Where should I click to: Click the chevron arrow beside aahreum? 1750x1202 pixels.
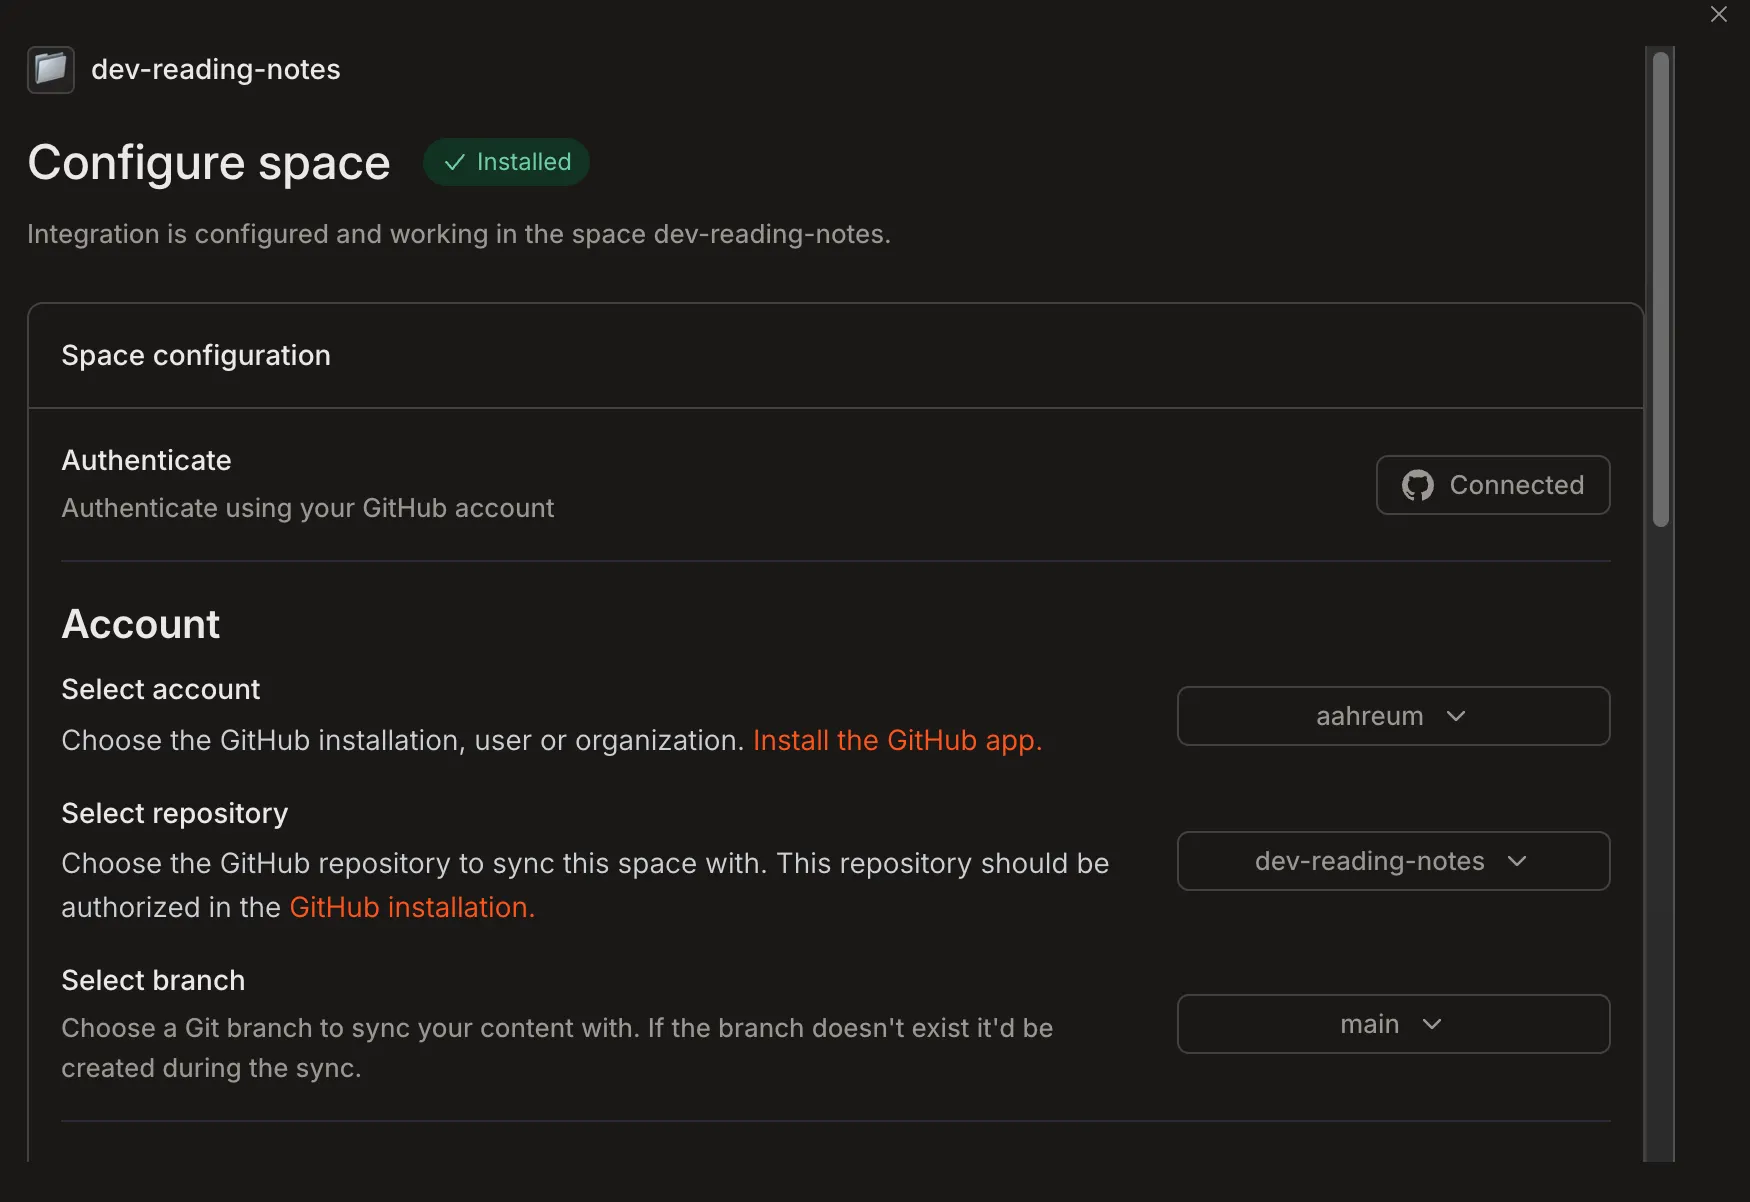1456,716
